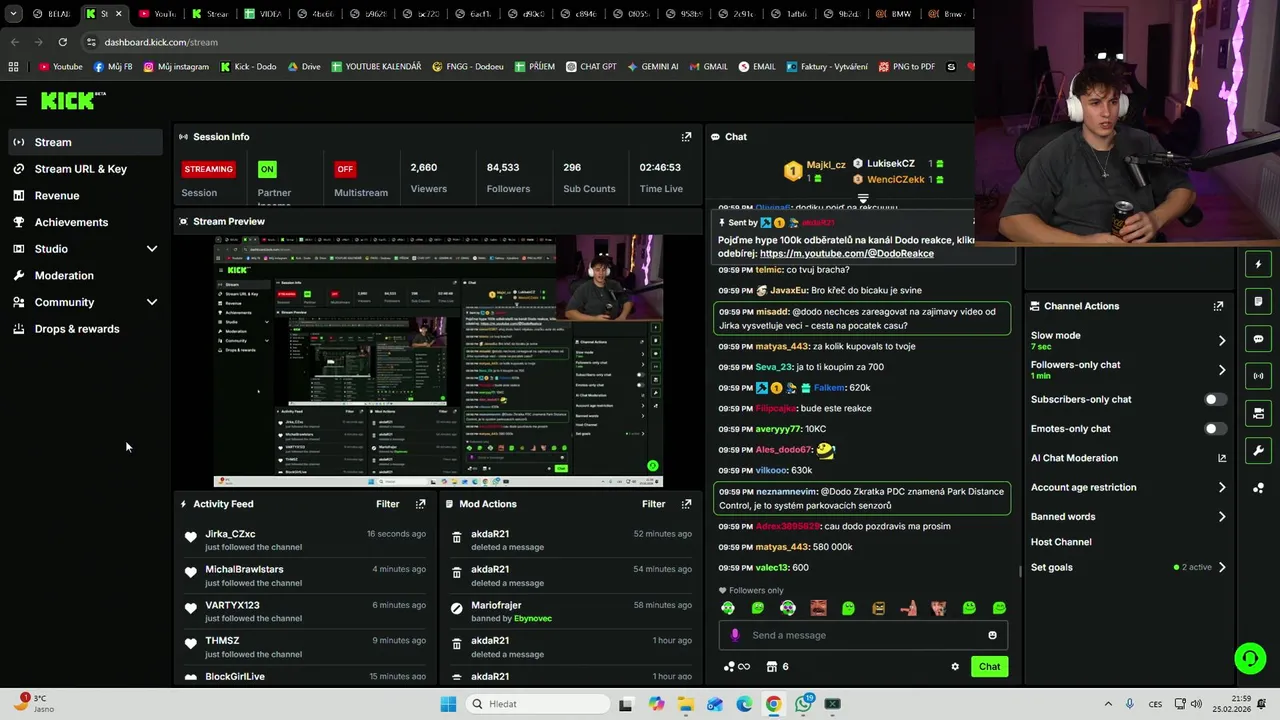Viewport: 1280px width, 720px height.
Task: Open Set goals arrow
Action: (x=1222, y=568)
